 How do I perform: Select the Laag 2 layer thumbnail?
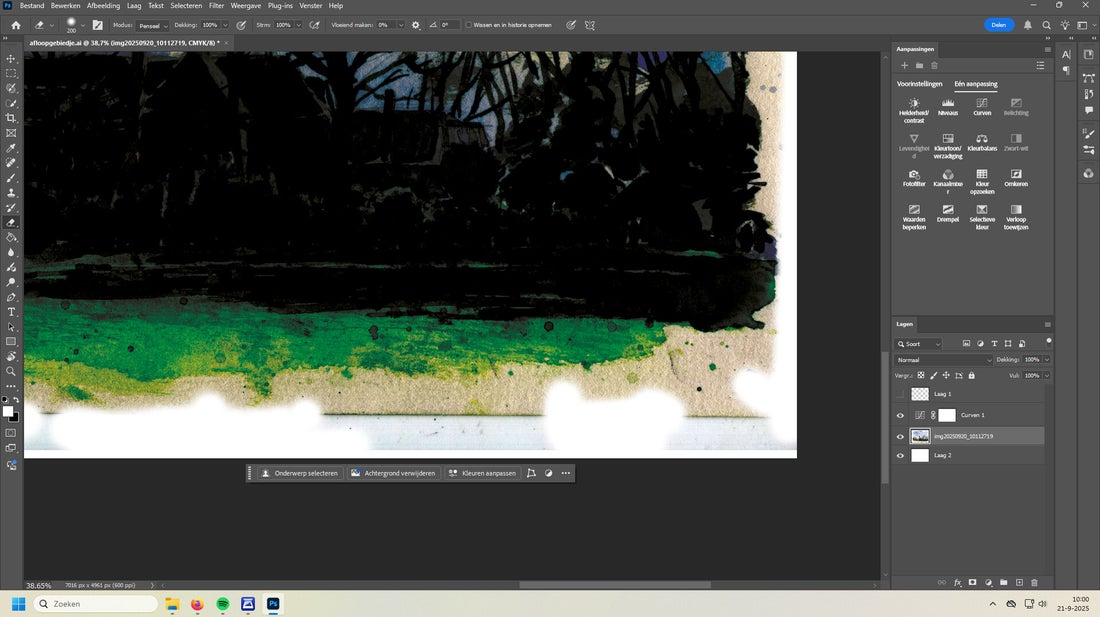920,456
